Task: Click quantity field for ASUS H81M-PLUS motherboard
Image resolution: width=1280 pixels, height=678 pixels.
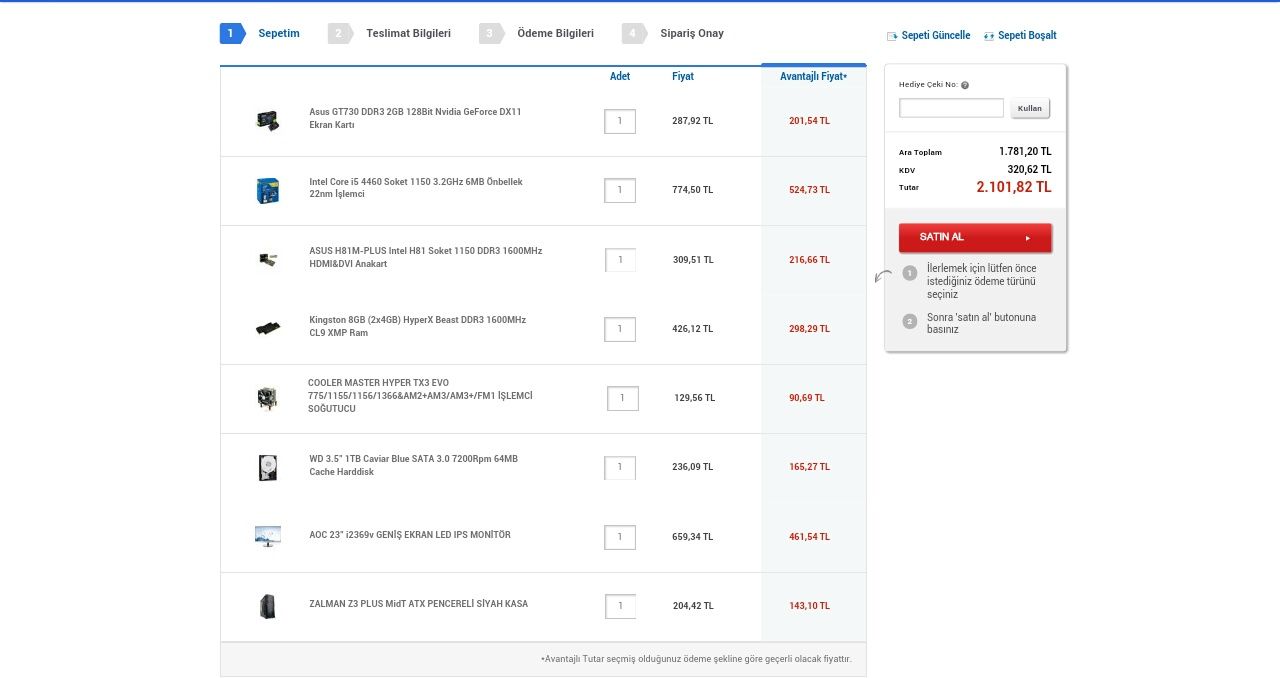Action: (620, 260)
